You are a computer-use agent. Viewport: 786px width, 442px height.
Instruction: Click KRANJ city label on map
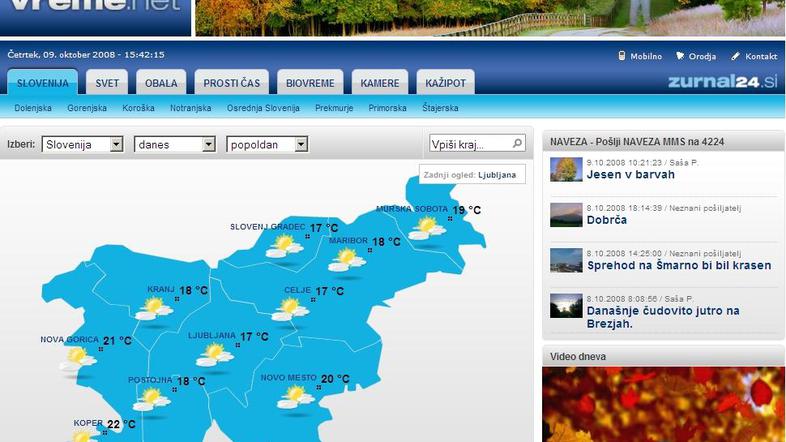(161, 289)
